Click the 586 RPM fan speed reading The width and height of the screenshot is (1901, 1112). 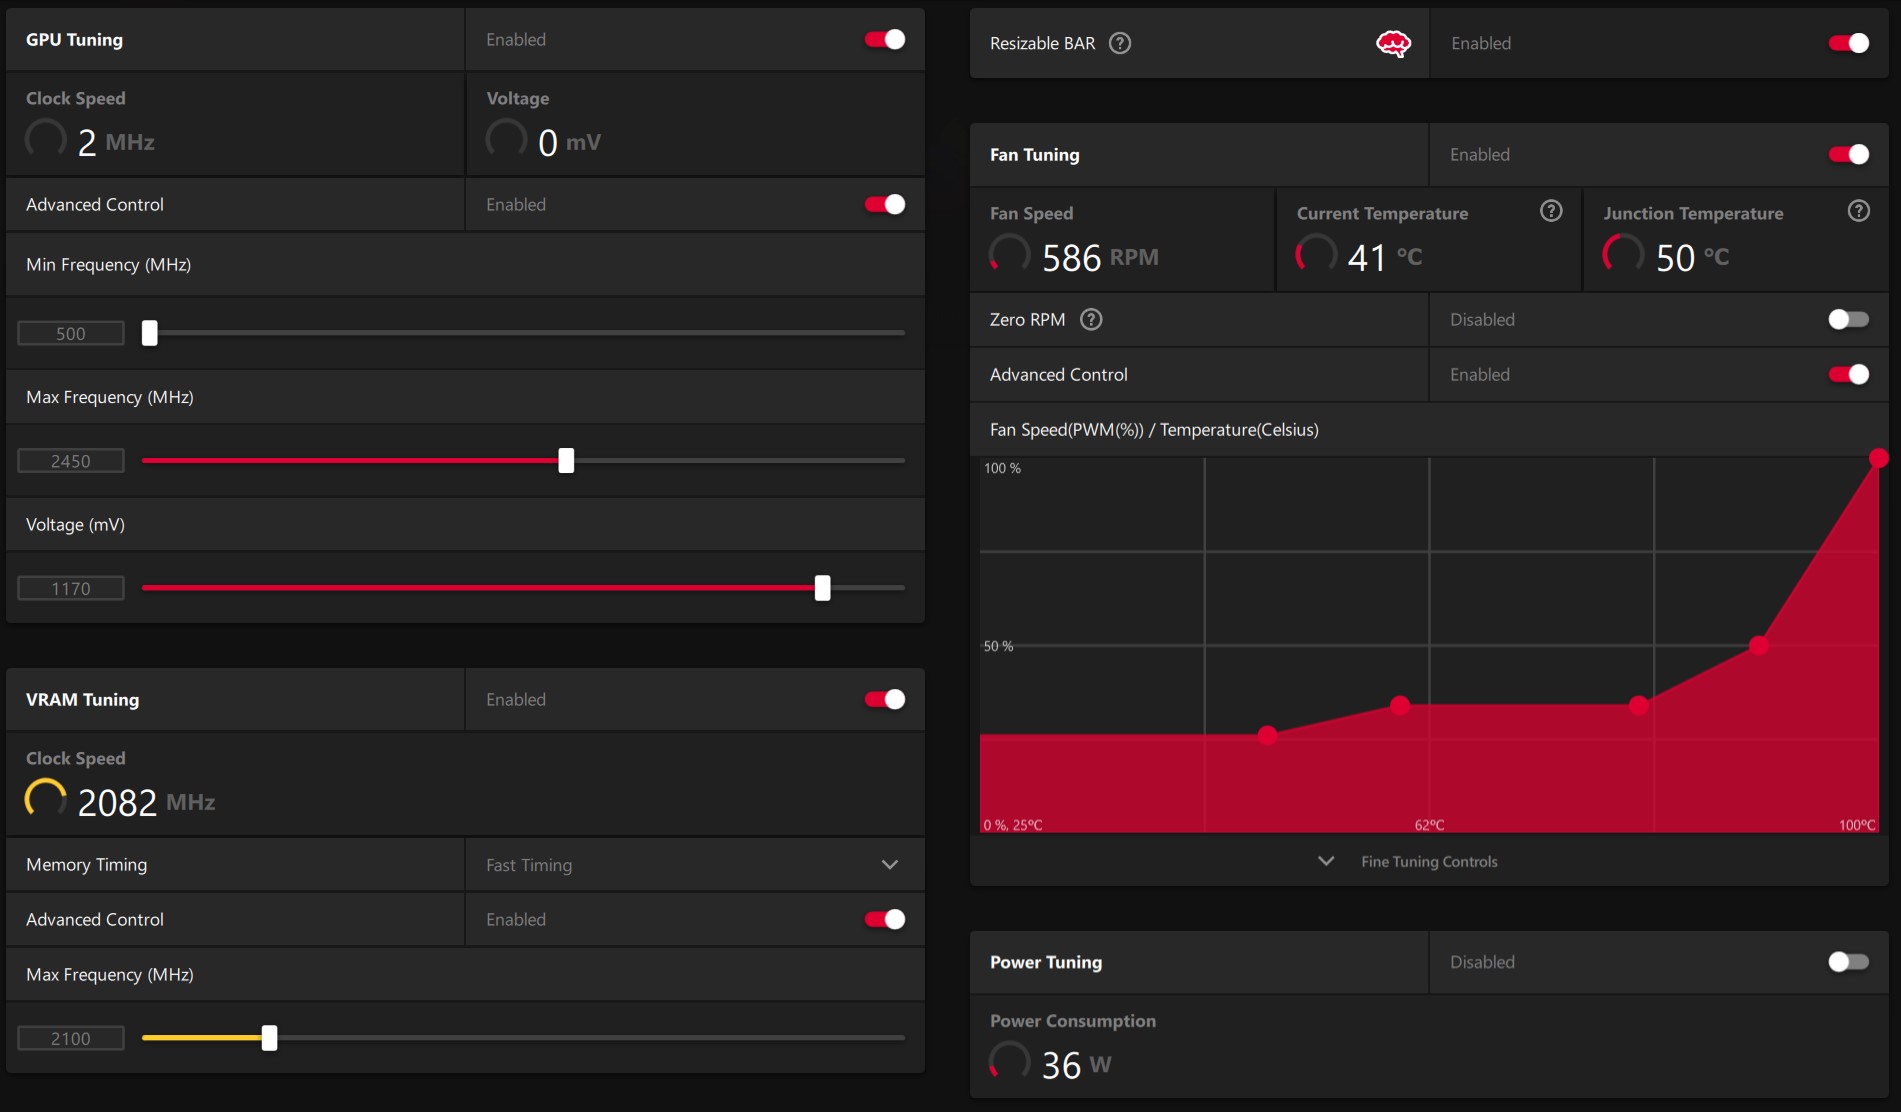[1100, 258]
